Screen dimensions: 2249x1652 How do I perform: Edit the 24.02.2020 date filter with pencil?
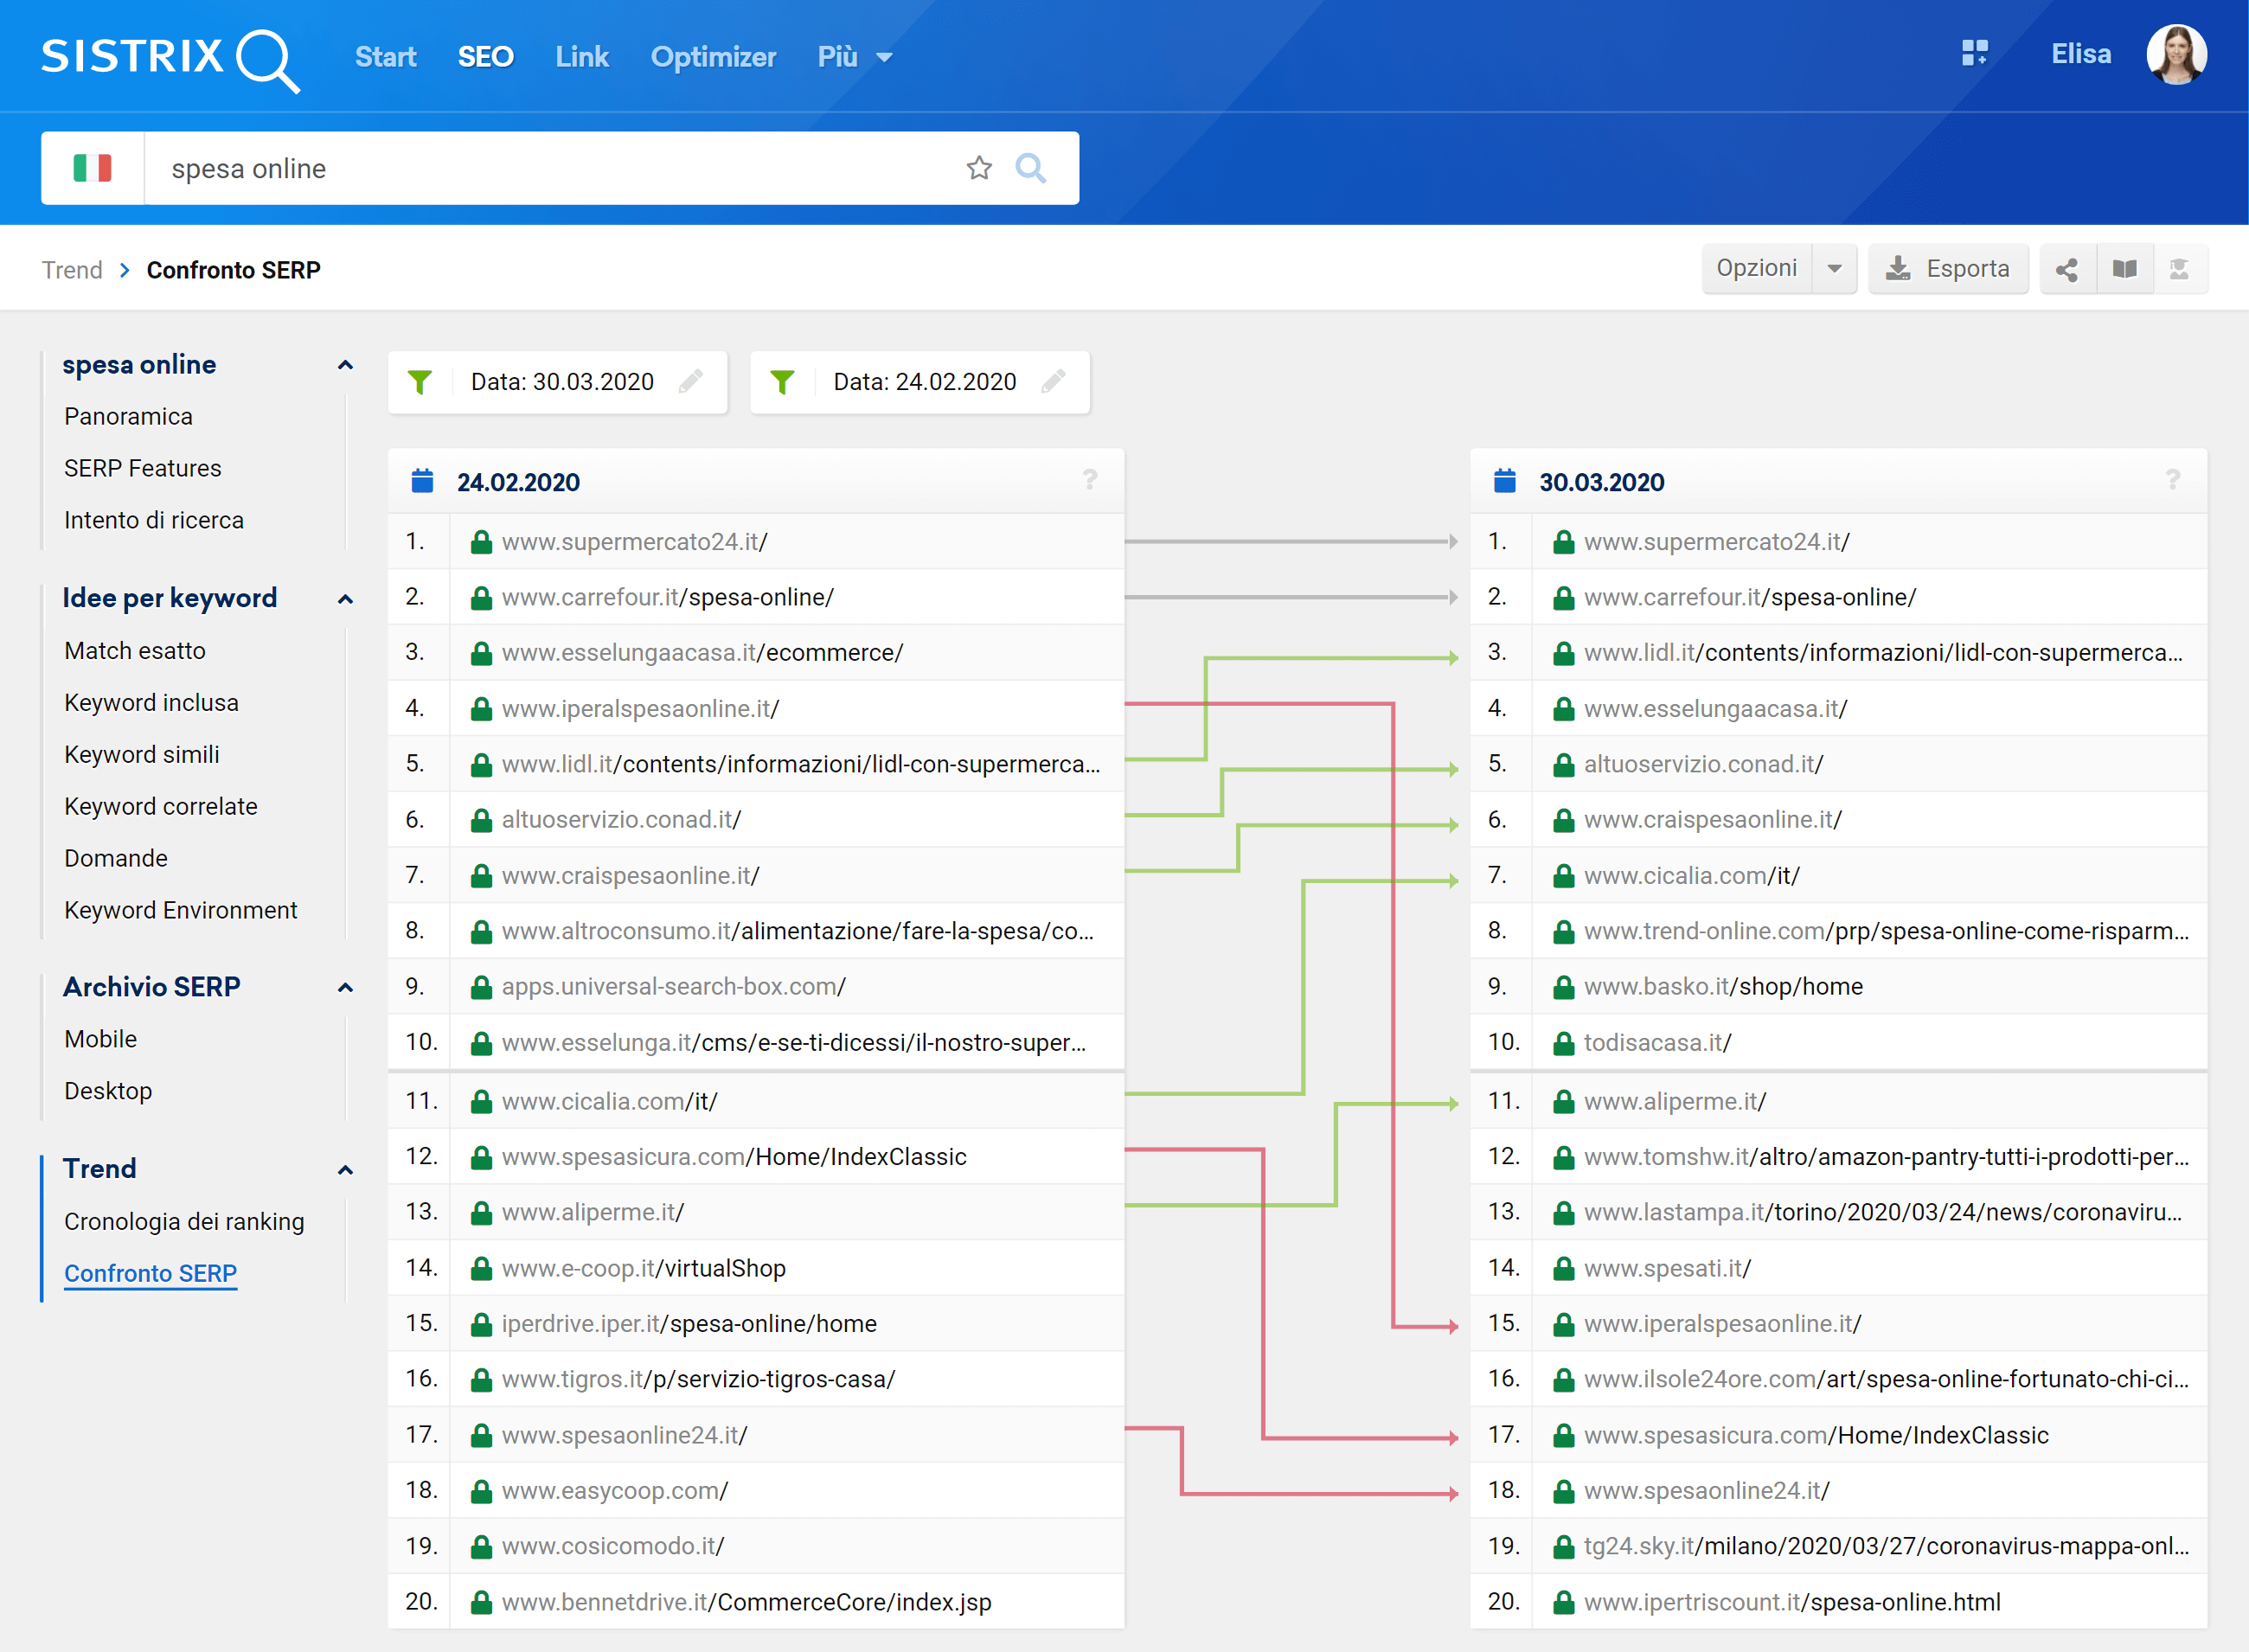point(1053,381)
